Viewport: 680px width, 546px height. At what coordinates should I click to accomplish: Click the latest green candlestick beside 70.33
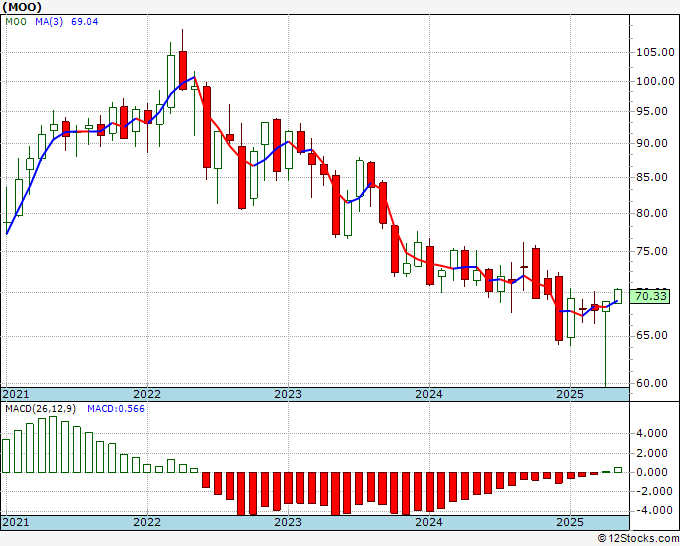618,297
